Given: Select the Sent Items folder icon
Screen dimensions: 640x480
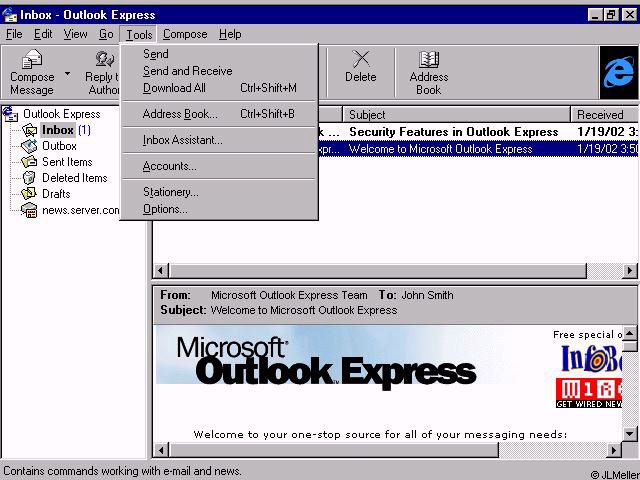Looking at the screenshot, I should click(29, 162).
